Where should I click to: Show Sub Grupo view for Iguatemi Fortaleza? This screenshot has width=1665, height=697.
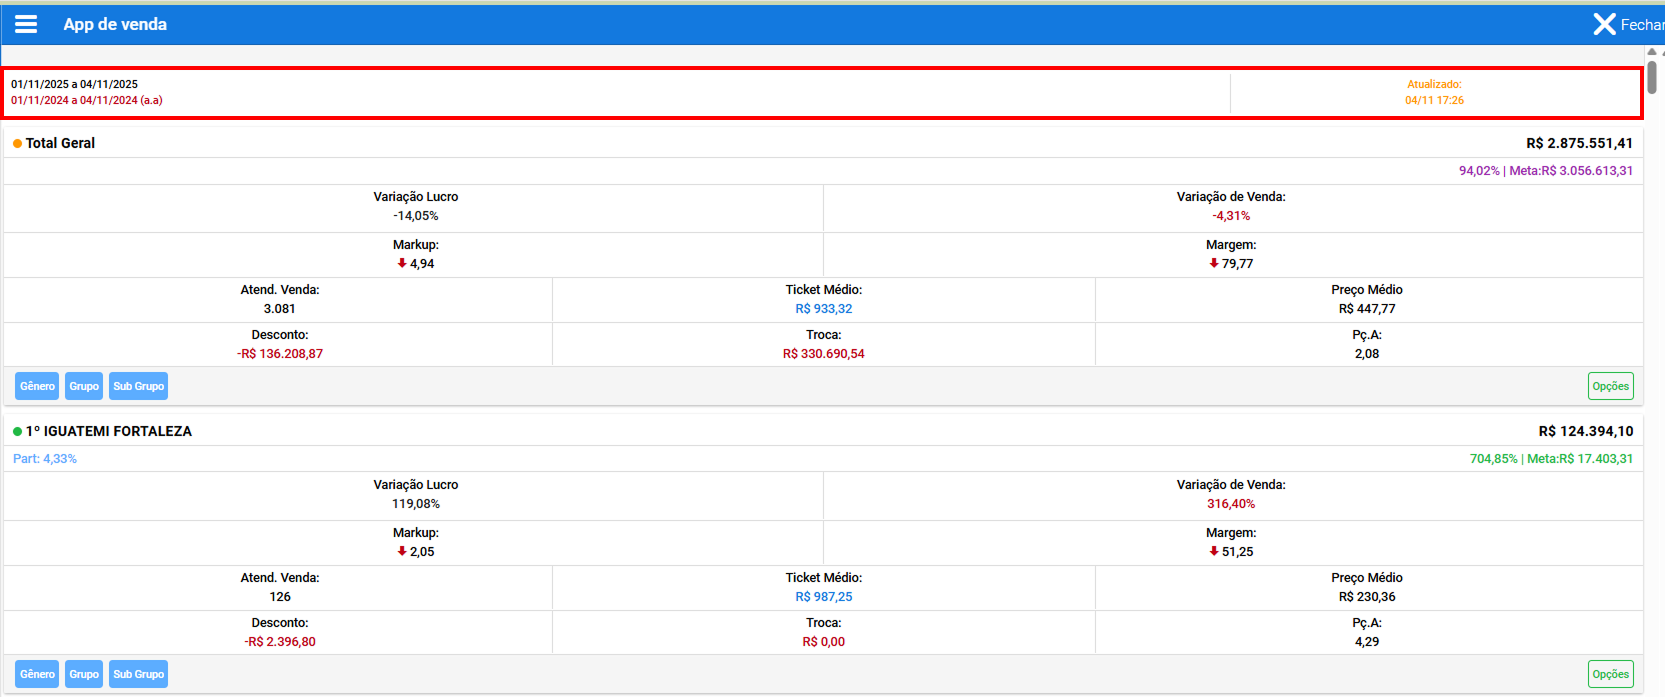point(138,674)
